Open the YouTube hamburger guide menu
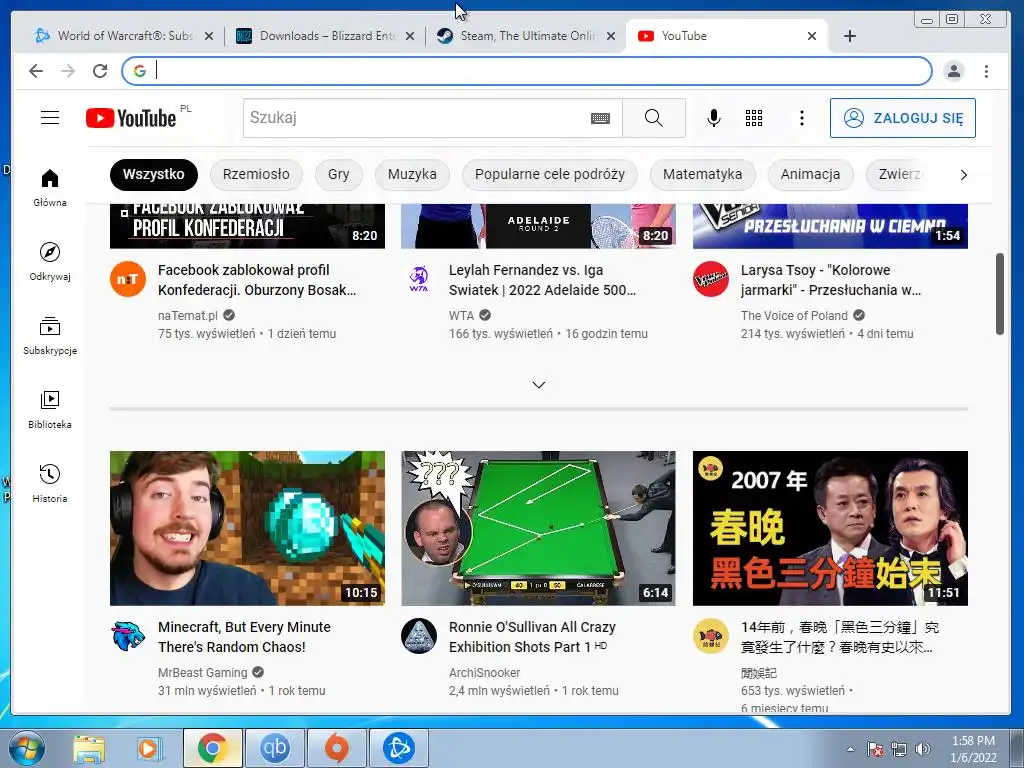Screen dimensions: 1024x768 point(50,118)
